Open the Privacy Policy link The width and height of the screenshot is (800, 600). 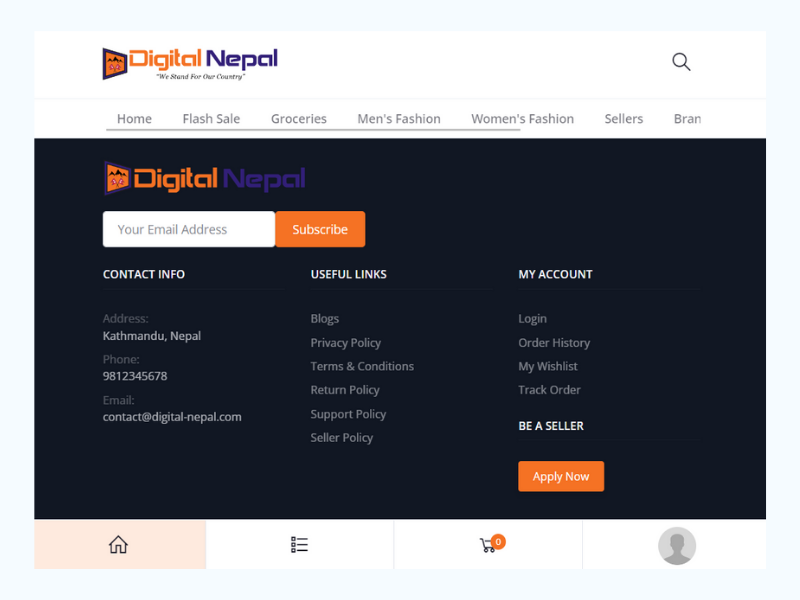[x=345, y=343]
